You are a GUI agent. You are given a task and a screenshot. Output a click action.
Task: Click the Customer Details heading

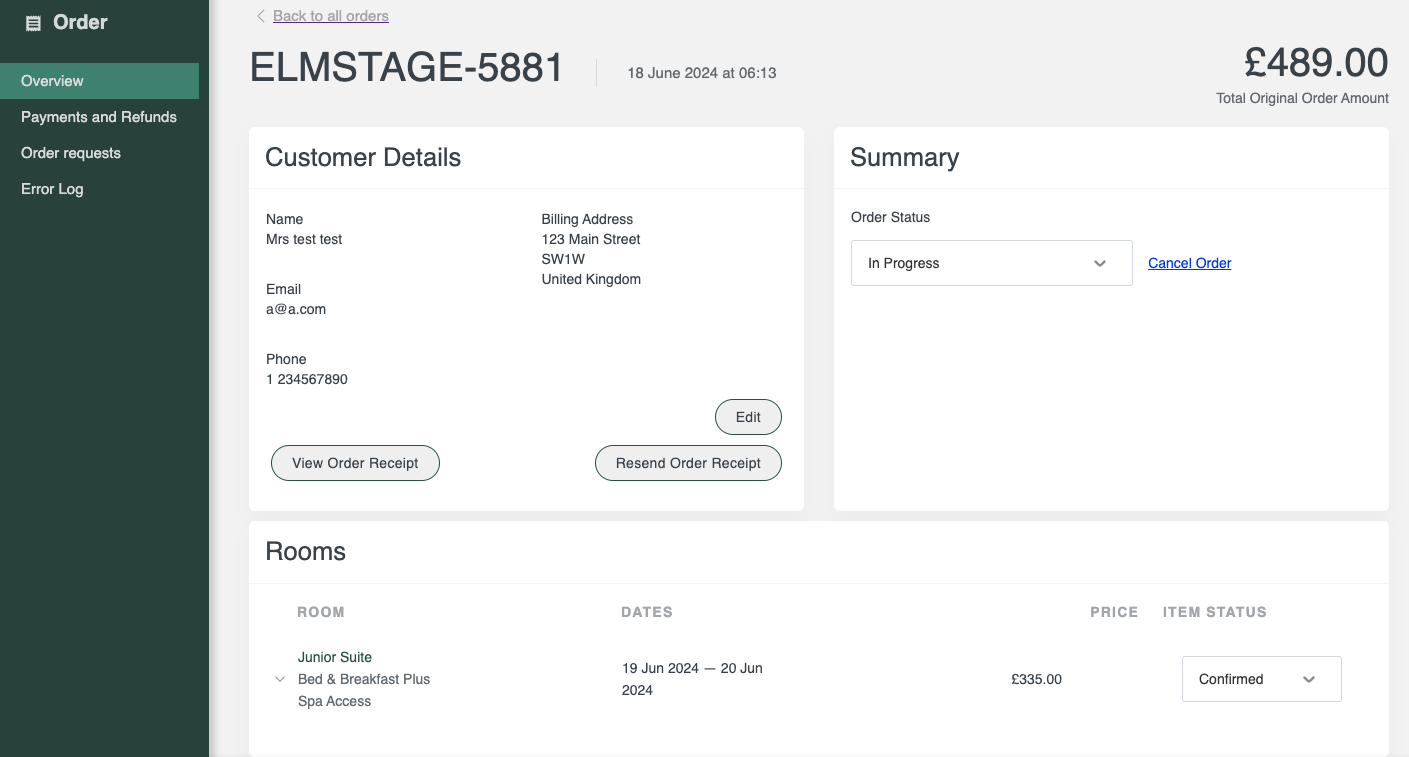pyautogui.click(x=363, y=157)
